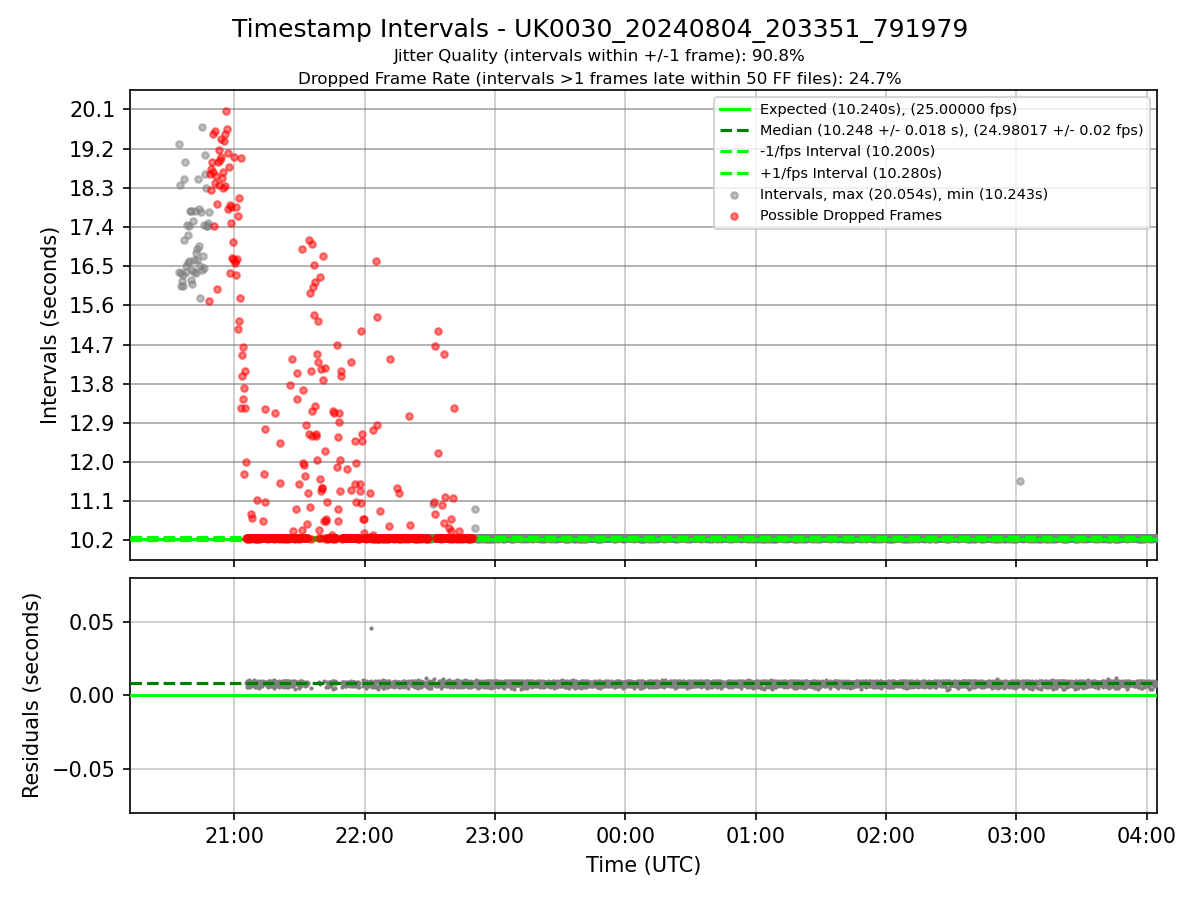Viewport: 1200px width, 900px height.
Task: Click the dark green dashed sample for 'Median'
Action: point(735,130)
